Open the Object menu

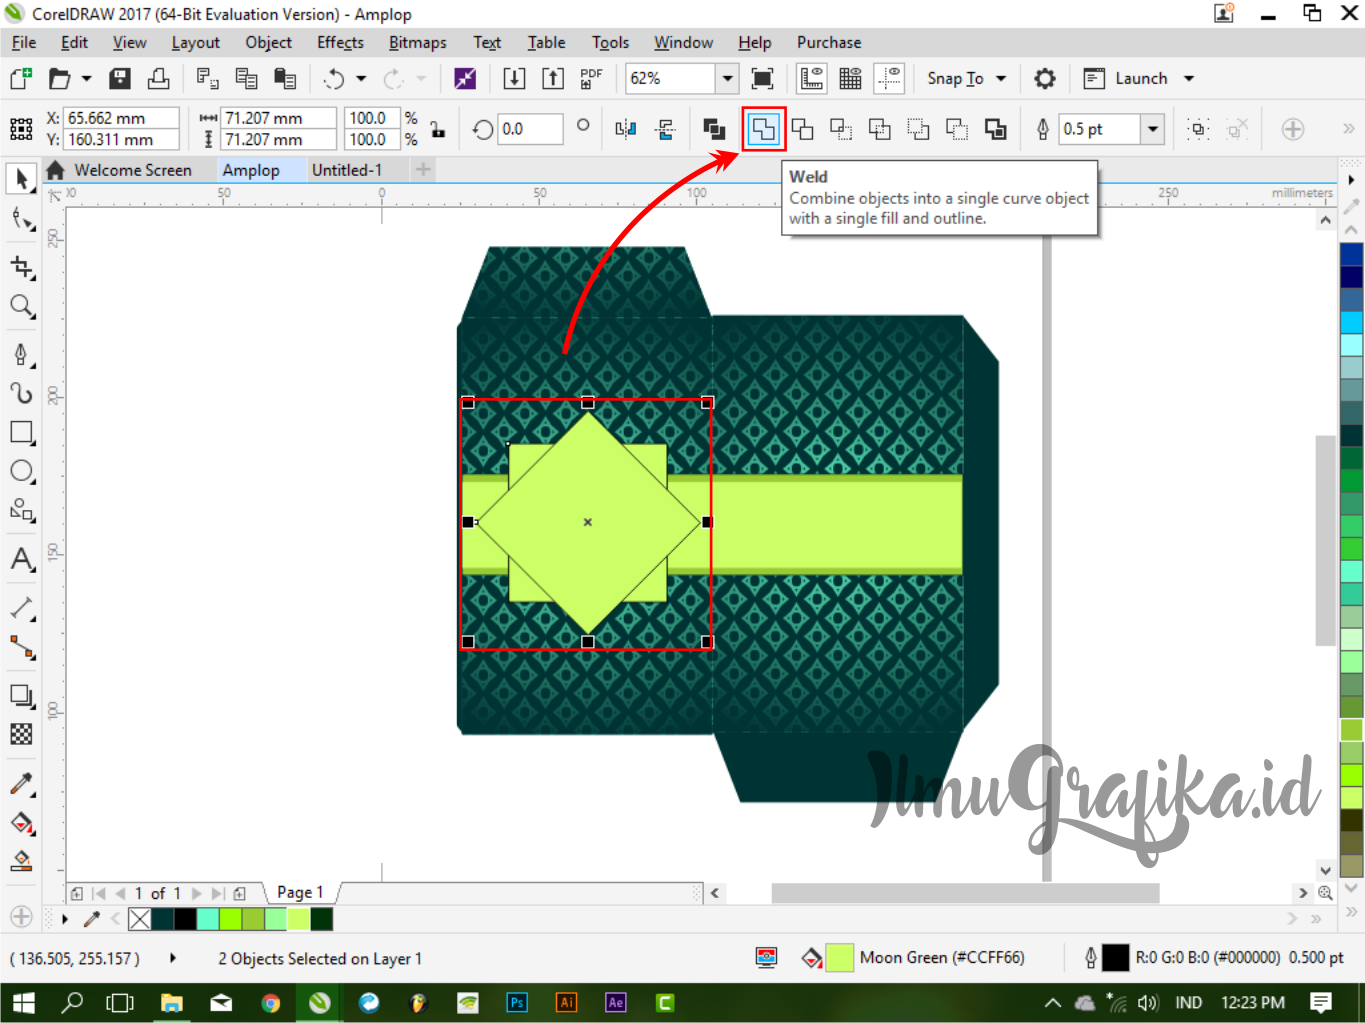pos(268,42)
